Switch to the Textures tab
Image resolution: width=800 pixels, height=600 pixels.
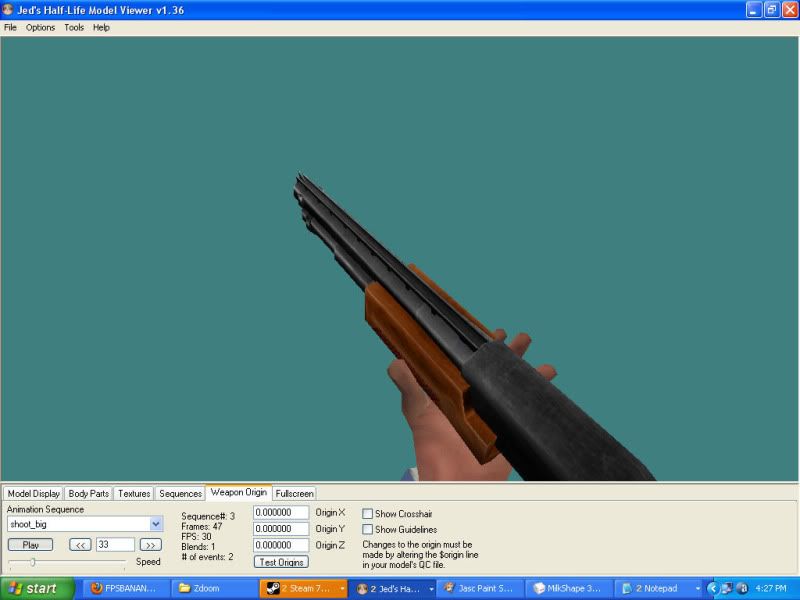click(x=134, y=493)
